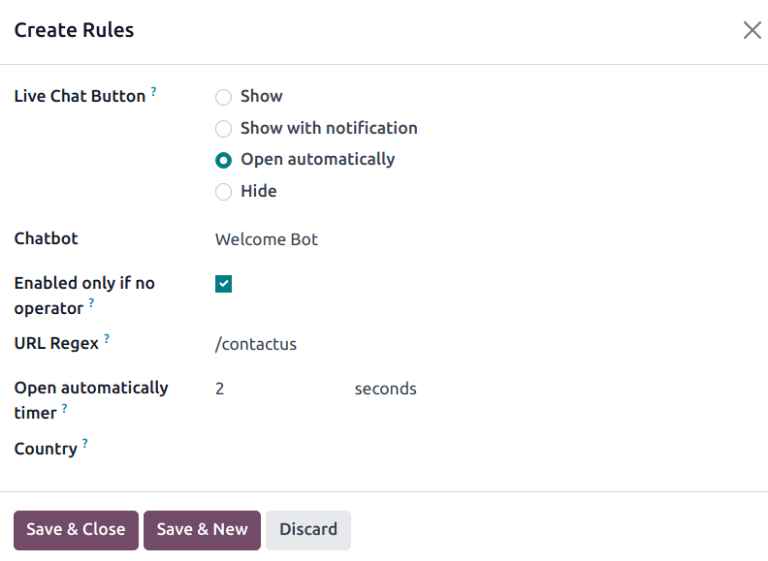Image resolution: width=768 pixels, height=561 pixels.
Task: Click the Live Chat Button label
Action: point(80,97)
